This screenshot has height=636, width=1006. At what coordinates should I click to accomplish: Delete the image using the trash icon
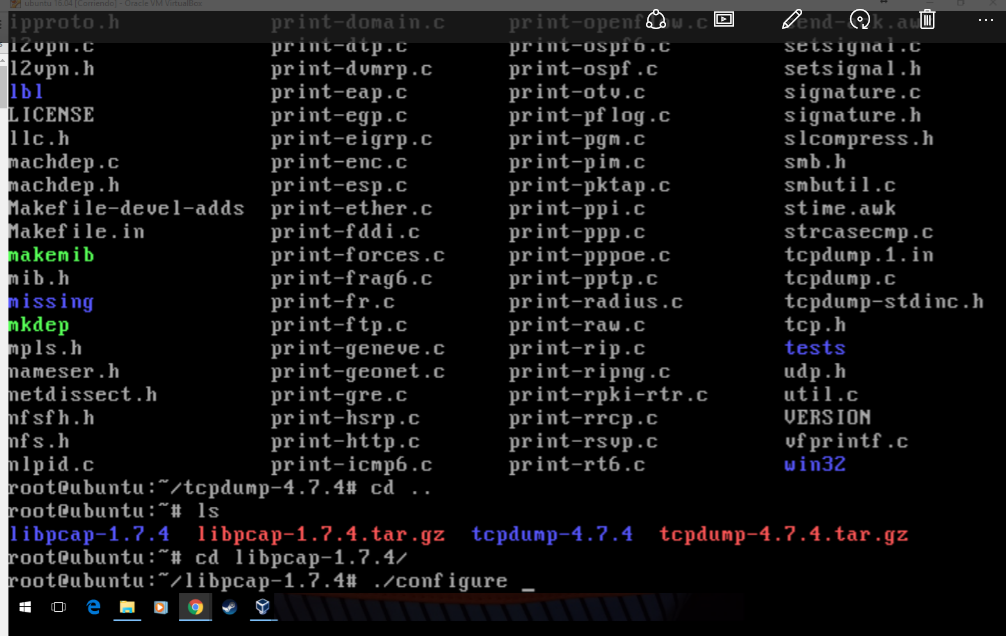tap(927, 19)
